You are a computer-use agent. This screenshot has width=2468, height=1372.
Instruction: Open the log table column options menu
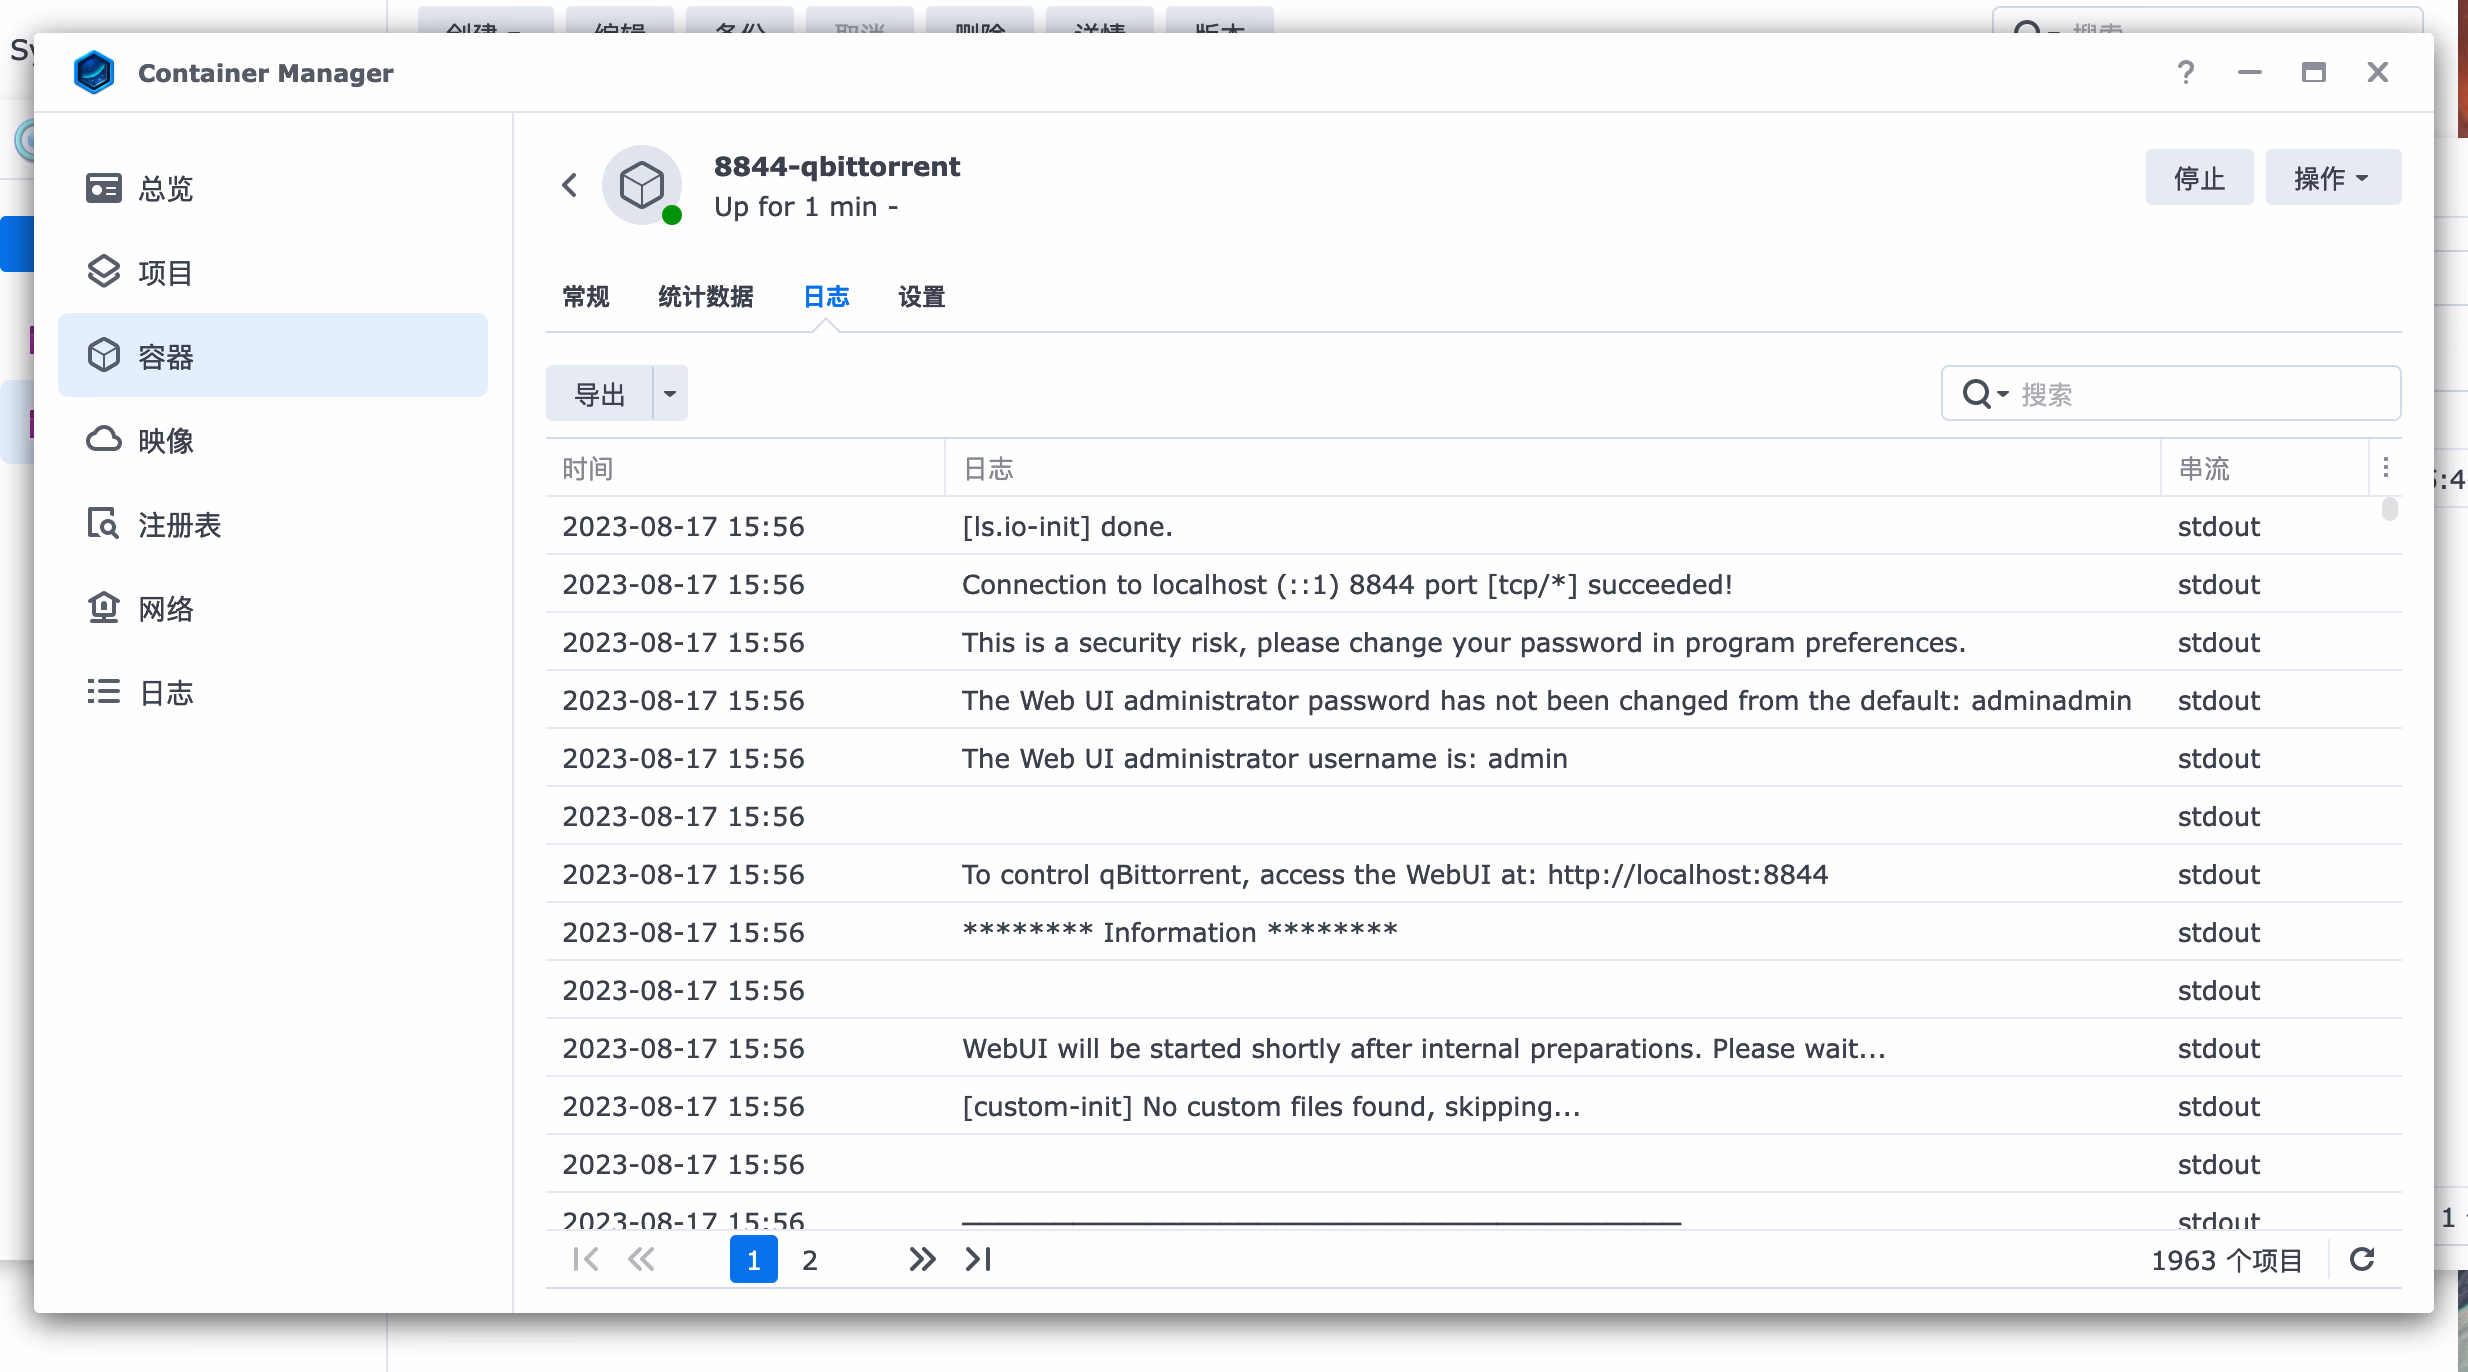click(2386, 467)
